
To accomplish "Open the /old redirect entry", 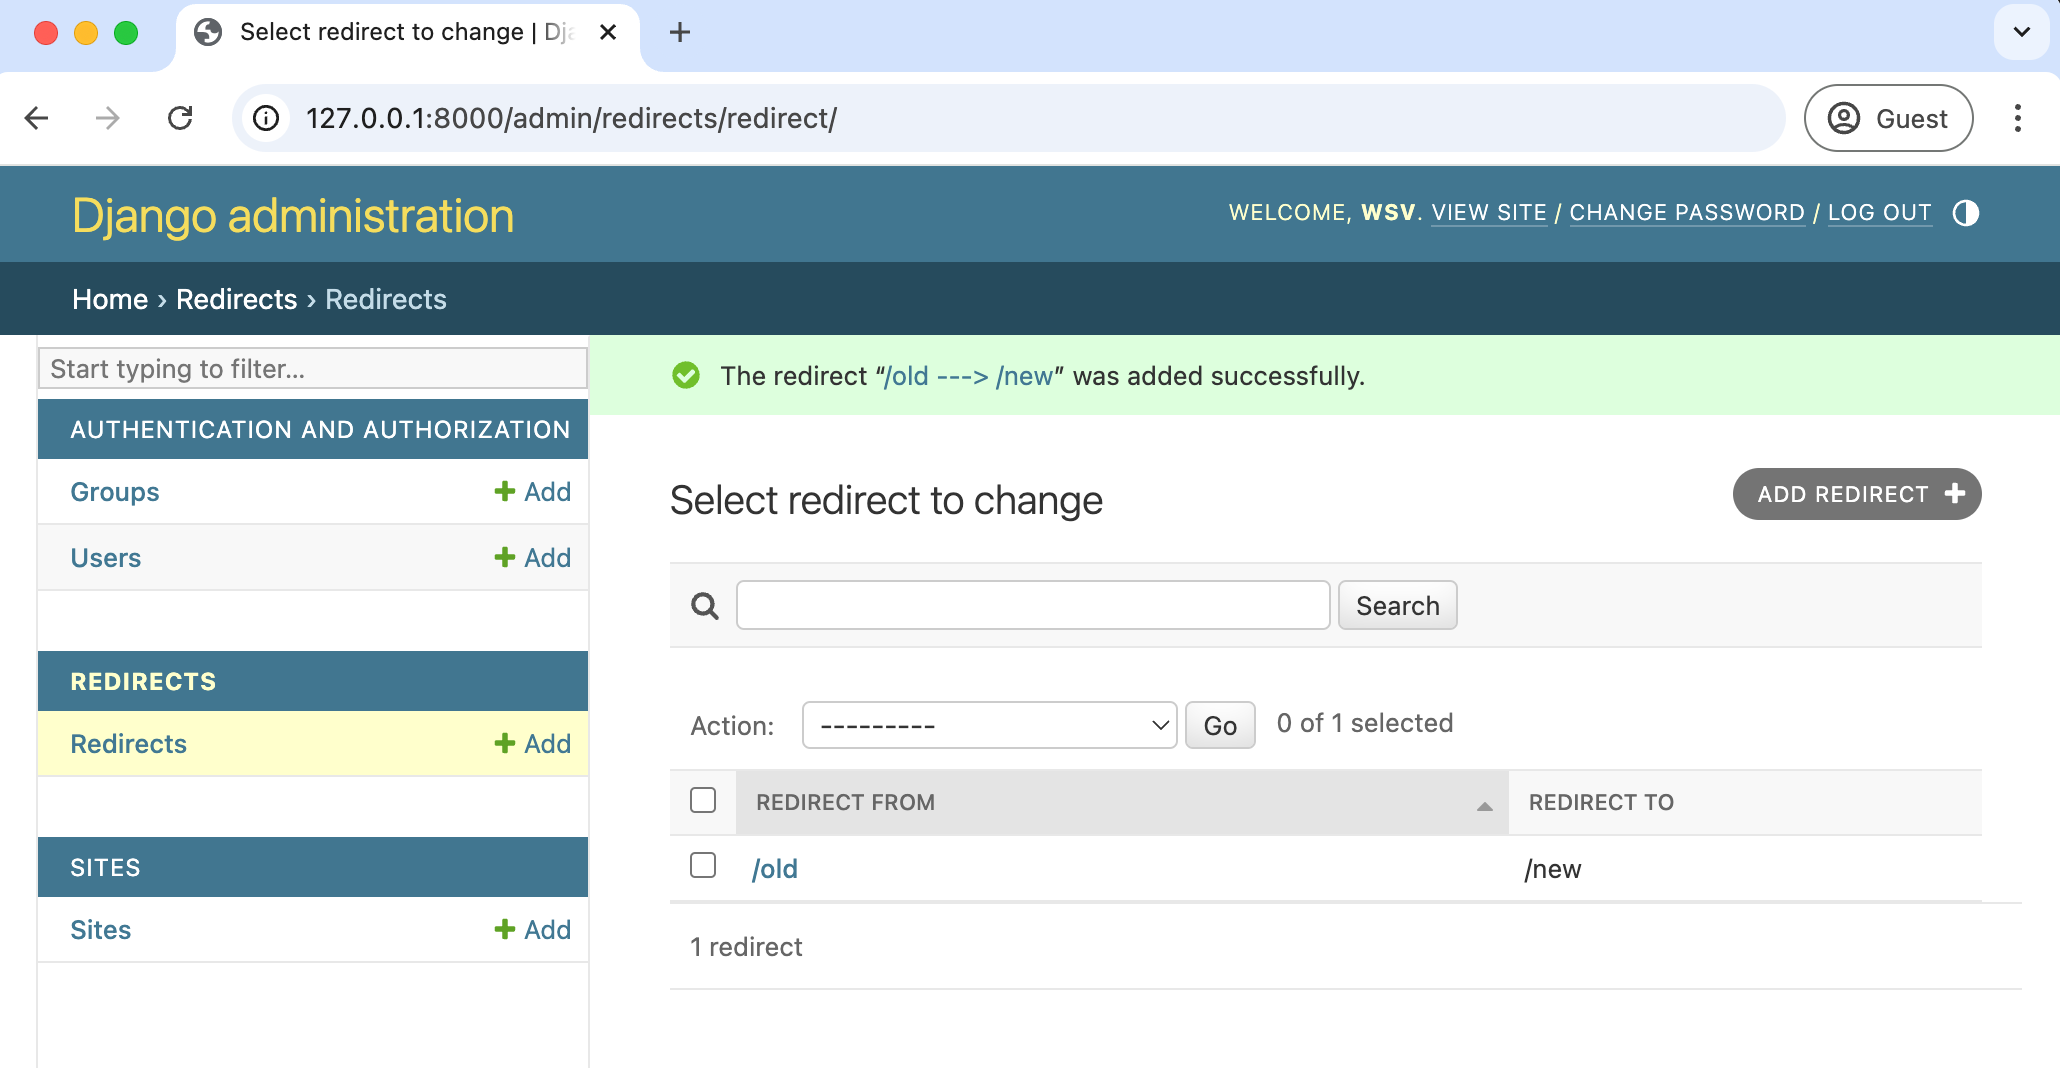I will 775,869.
